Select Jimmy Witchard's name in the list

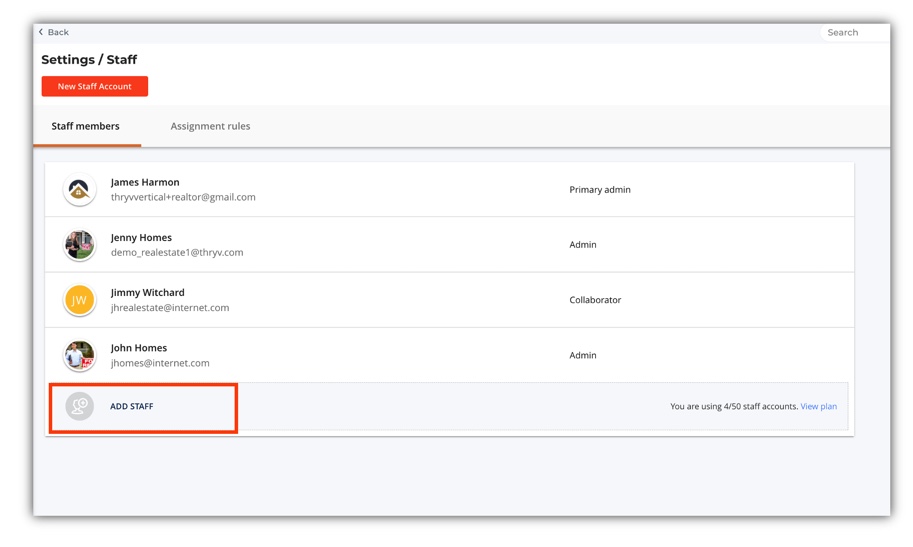147,292
